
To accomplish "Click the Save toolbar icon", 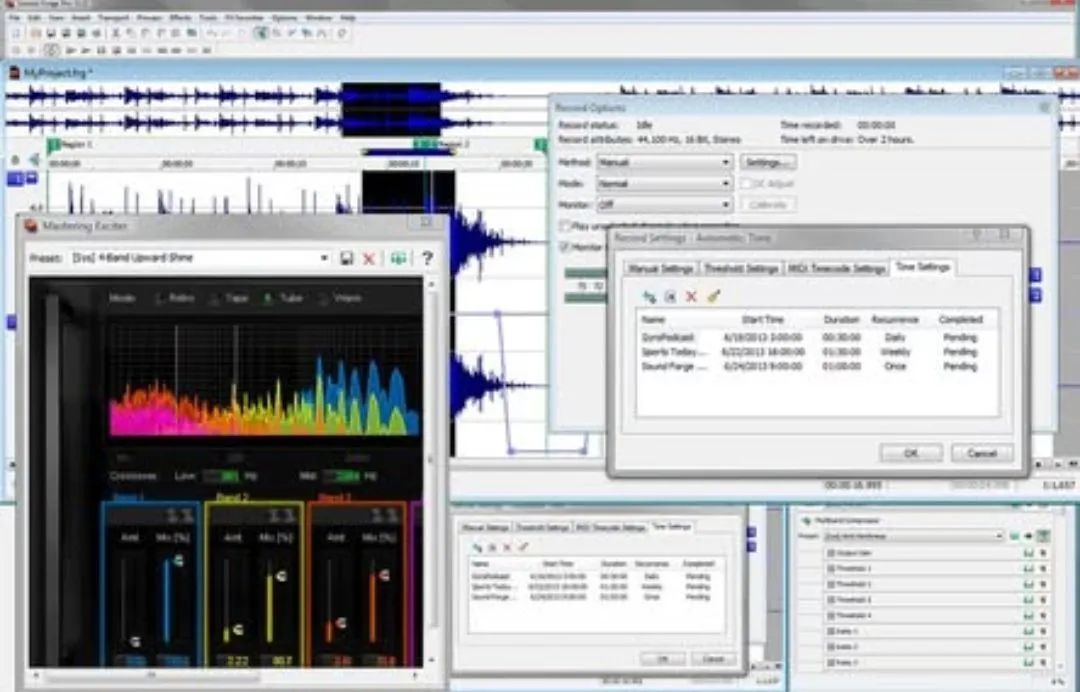I will click(x=51, y=32).
